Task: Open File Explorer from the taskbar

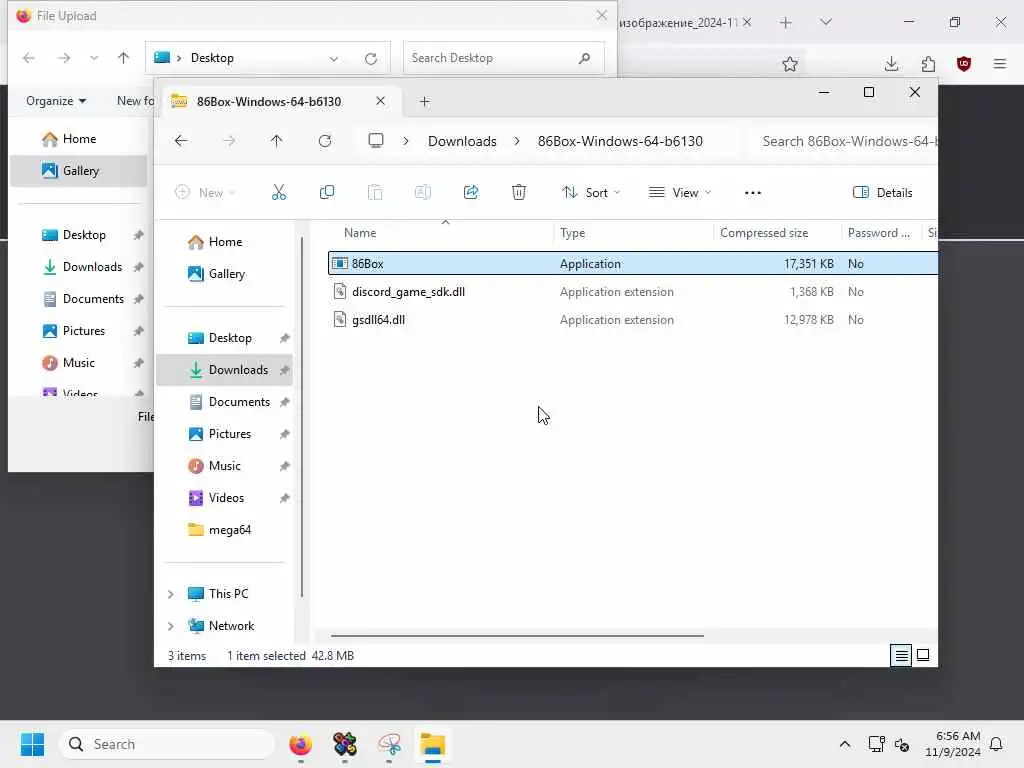Action: [x=432, y=744]
